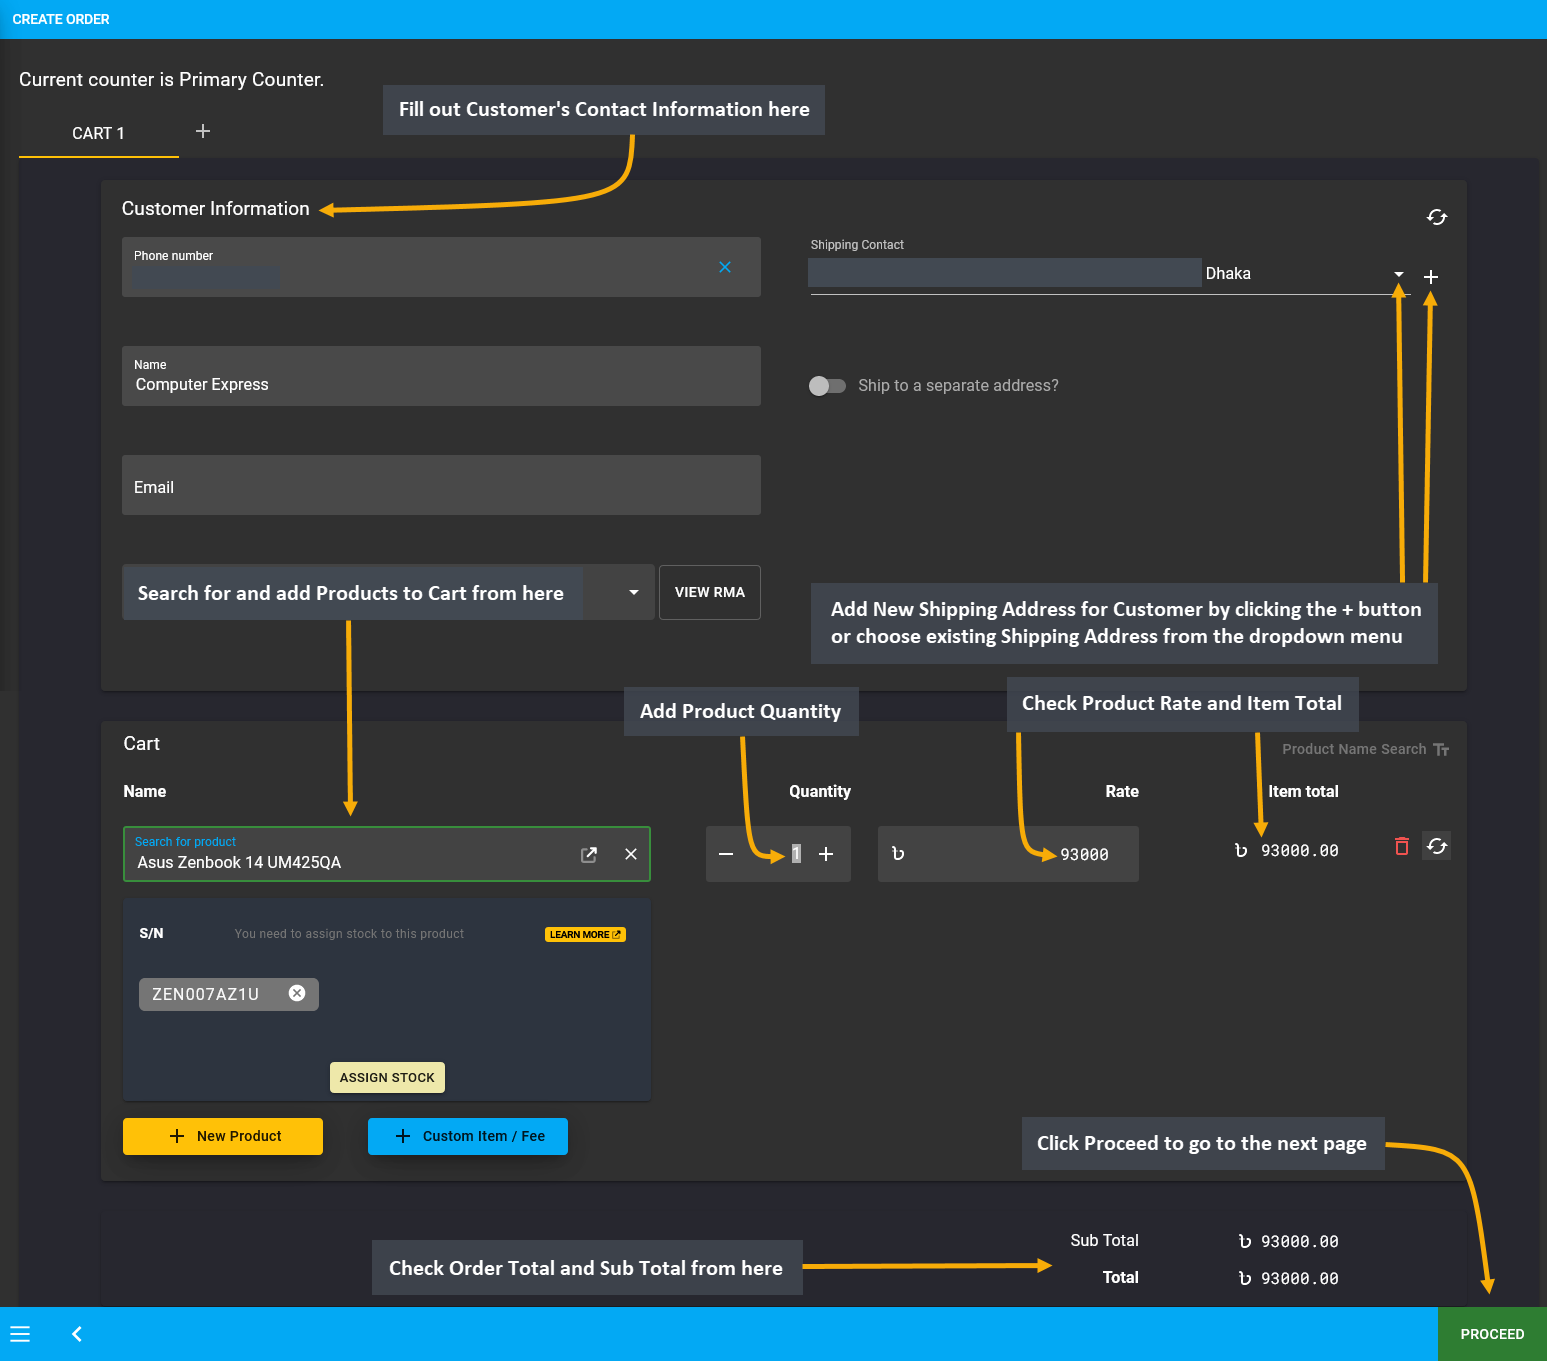This screenshot has height=1361, width=1547.
Task: Open the Shipping Contact dropdown
Action: pos(1399,274)
